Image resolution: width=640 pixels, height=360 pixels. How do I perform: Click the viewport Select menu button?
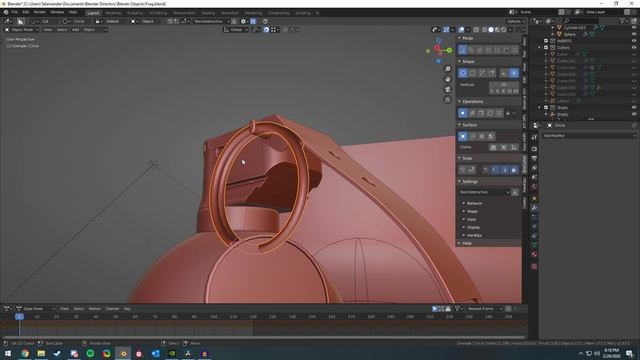[62, 30]
